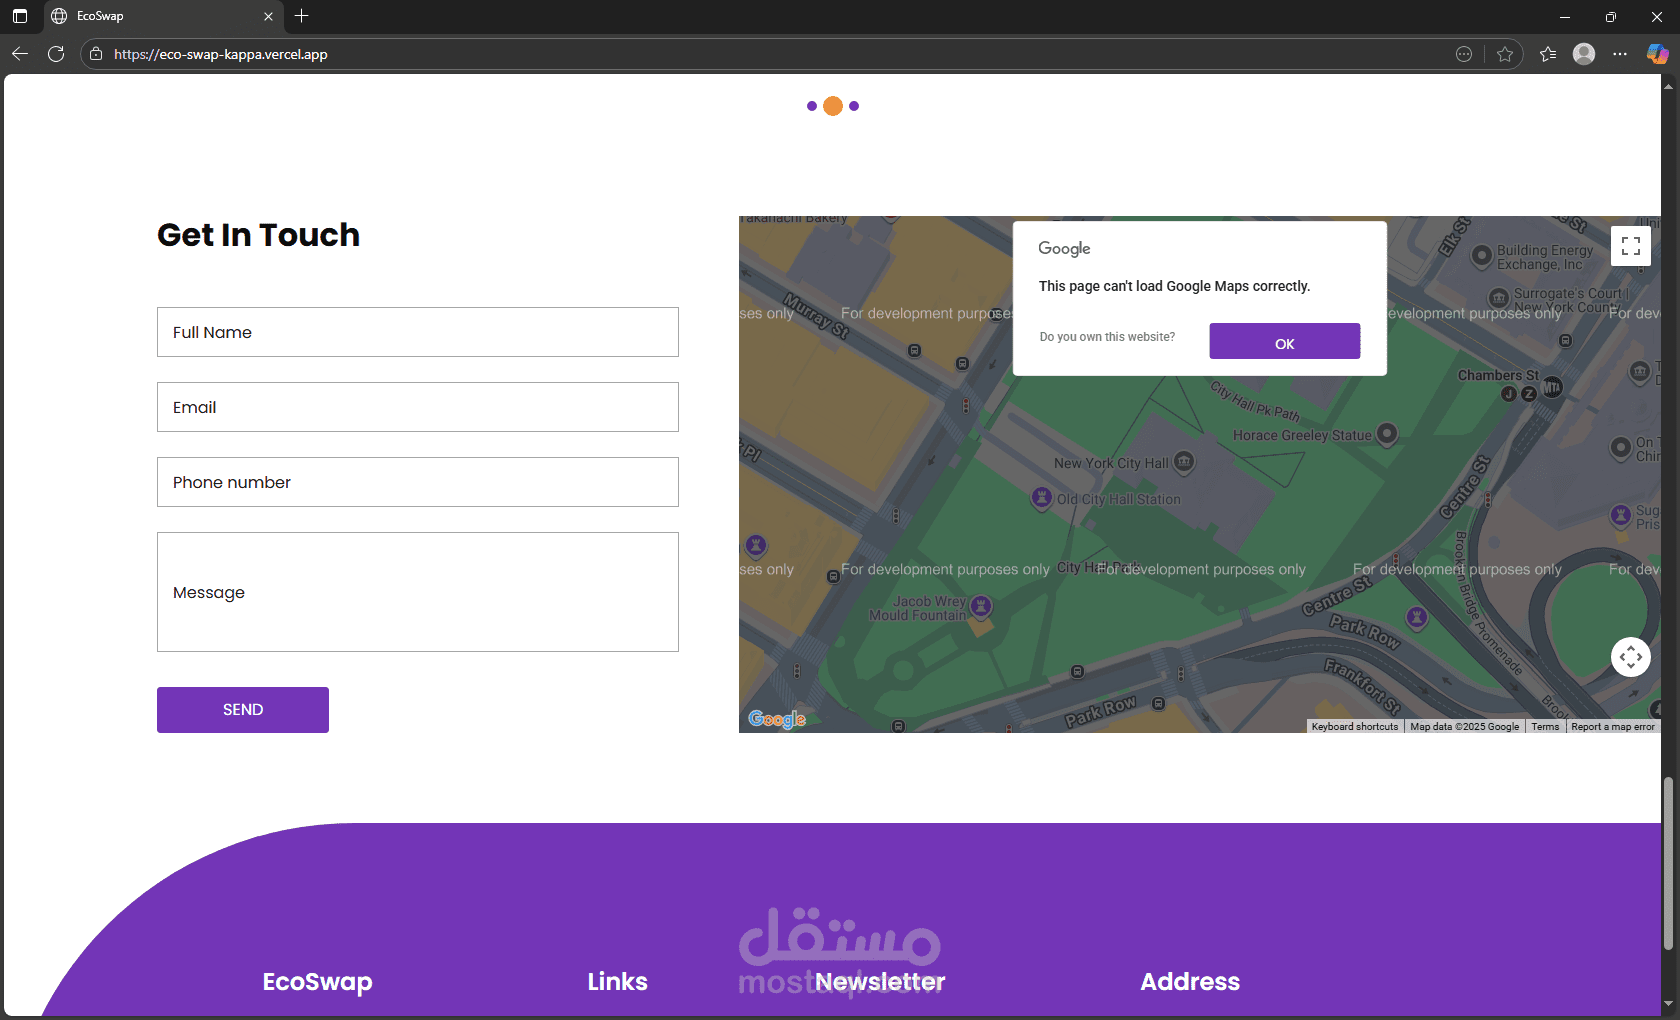This screenshot has height=1020, width=1680.
Task: Focus the Full Name field
Action: point(418,332)
